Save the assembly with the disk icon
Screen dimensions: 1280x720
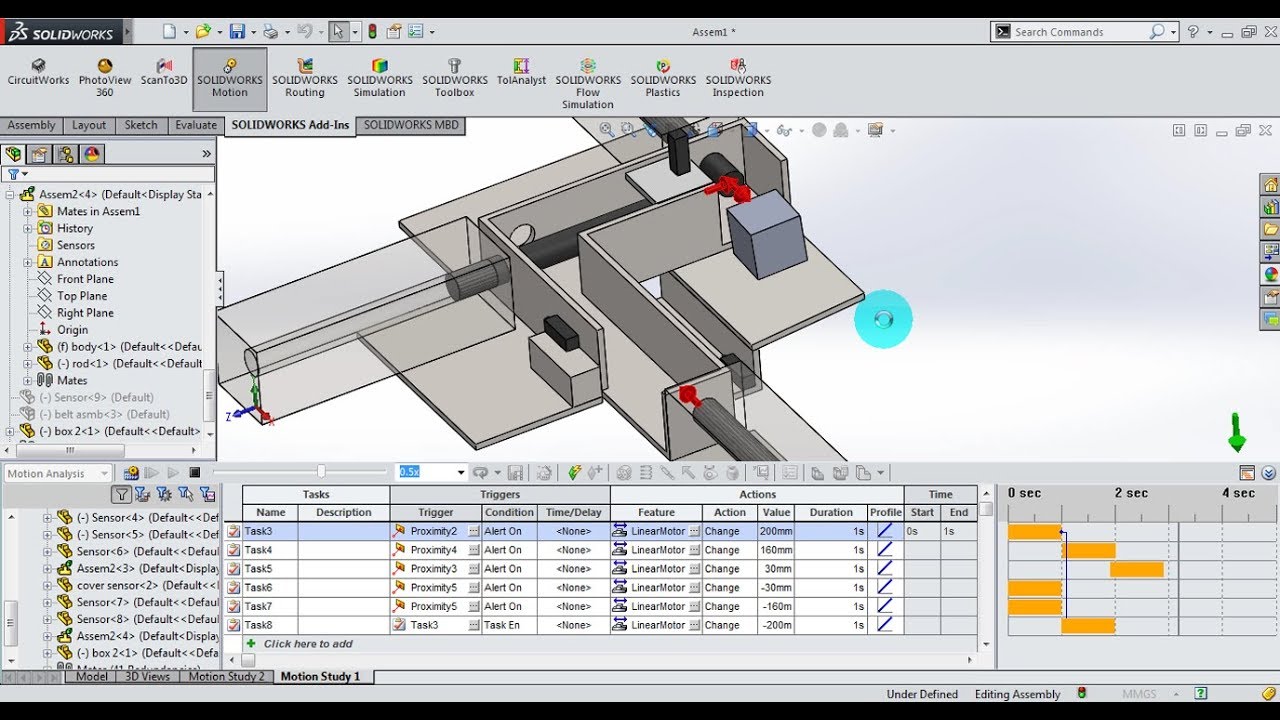pyautogui.click(x=237, y=32)
